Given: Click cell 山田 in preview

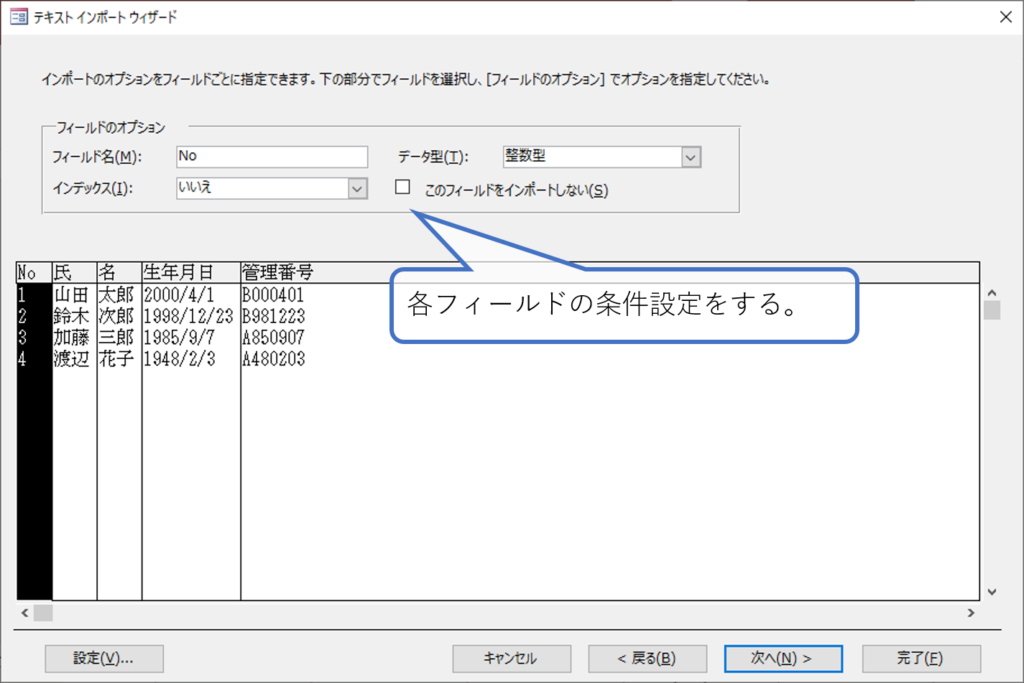Looking at the screenshot, I should pos(71,294).
